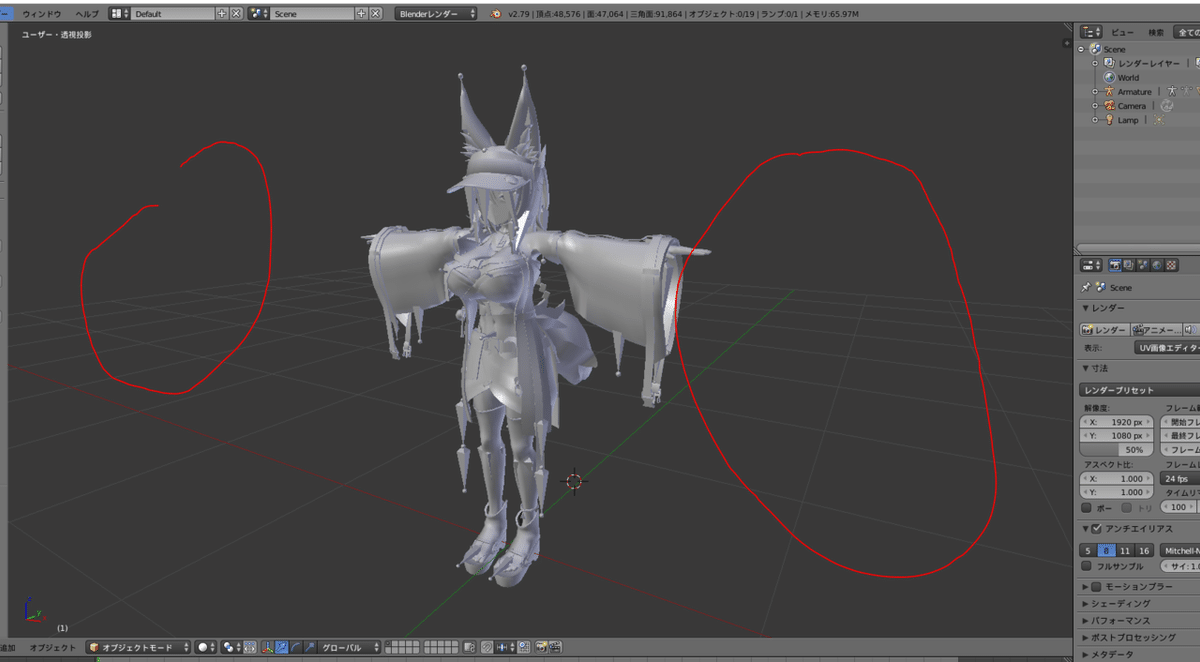
Task: Click the Lamp data icon in outliner
Action: (x=1160, y=119)
